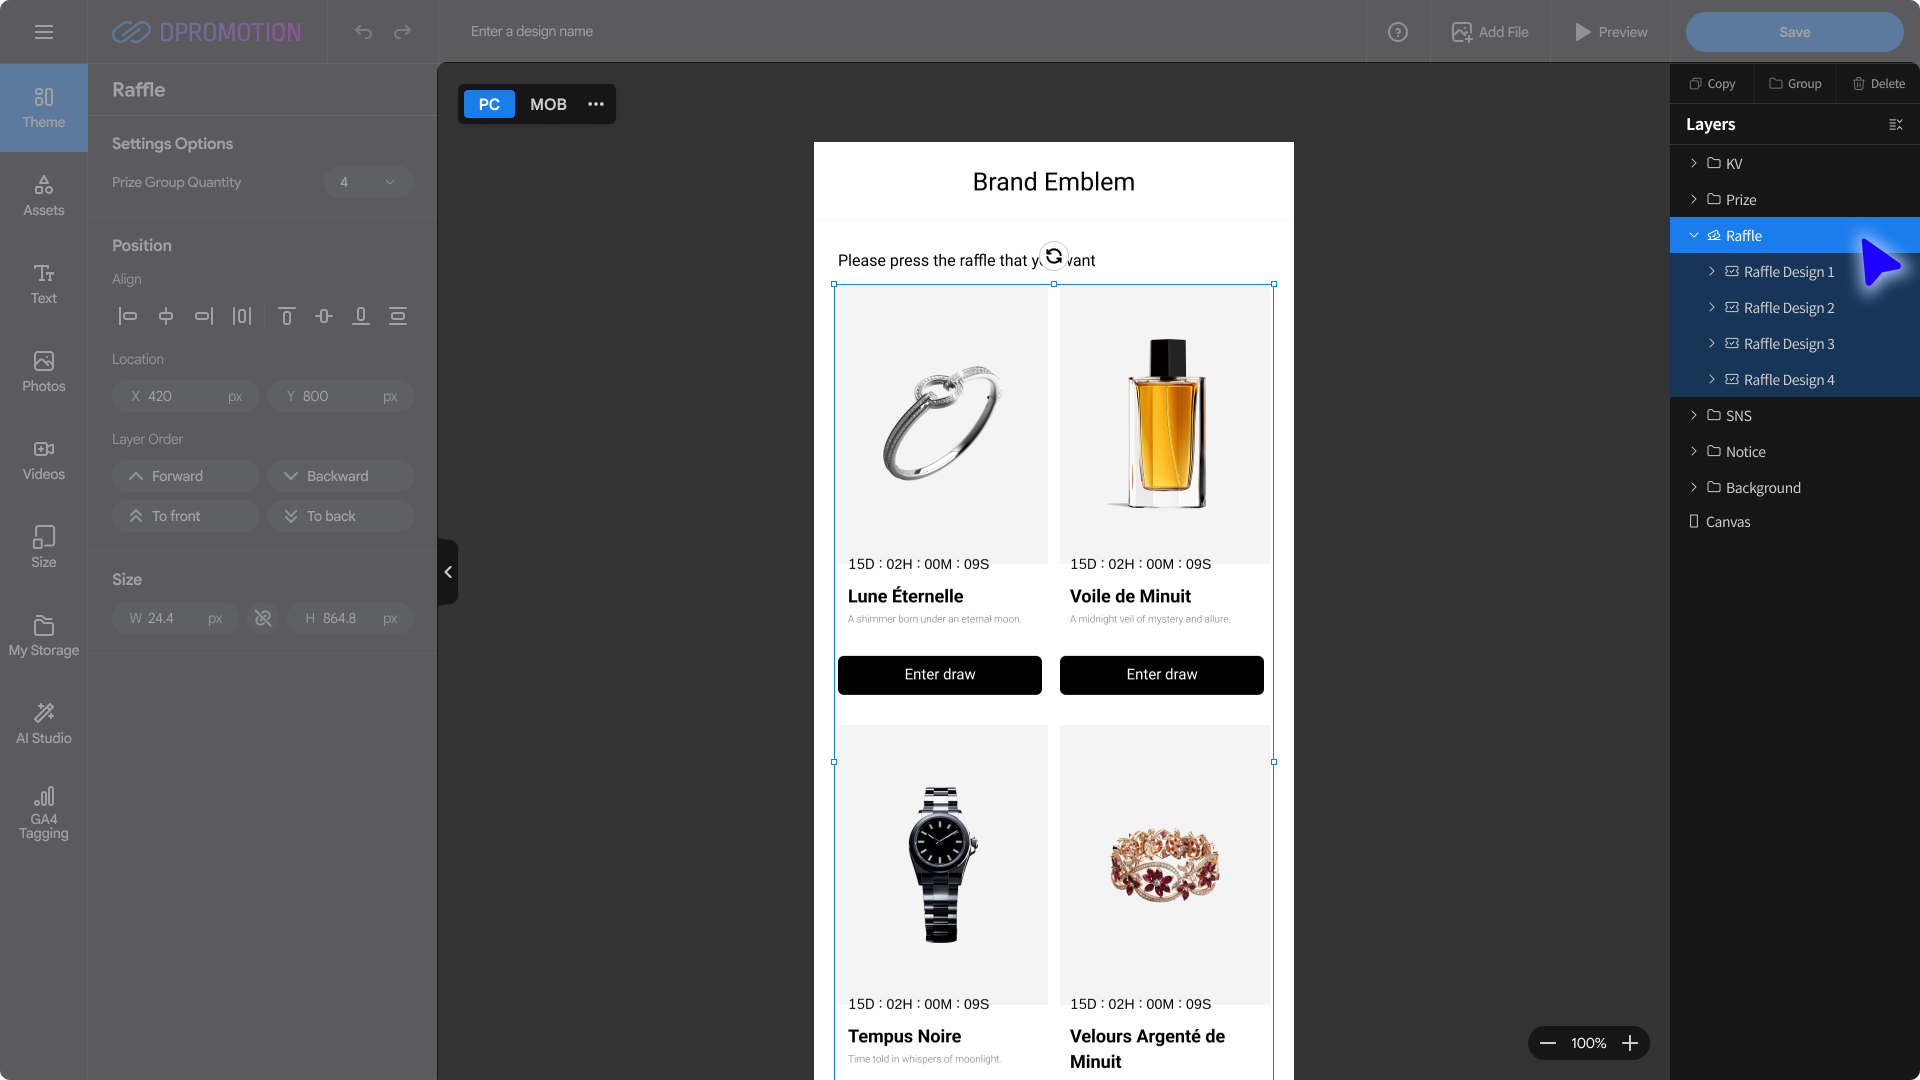Switch to PC view mode
Screen dimensions: 1920x1080
(489, 104)
